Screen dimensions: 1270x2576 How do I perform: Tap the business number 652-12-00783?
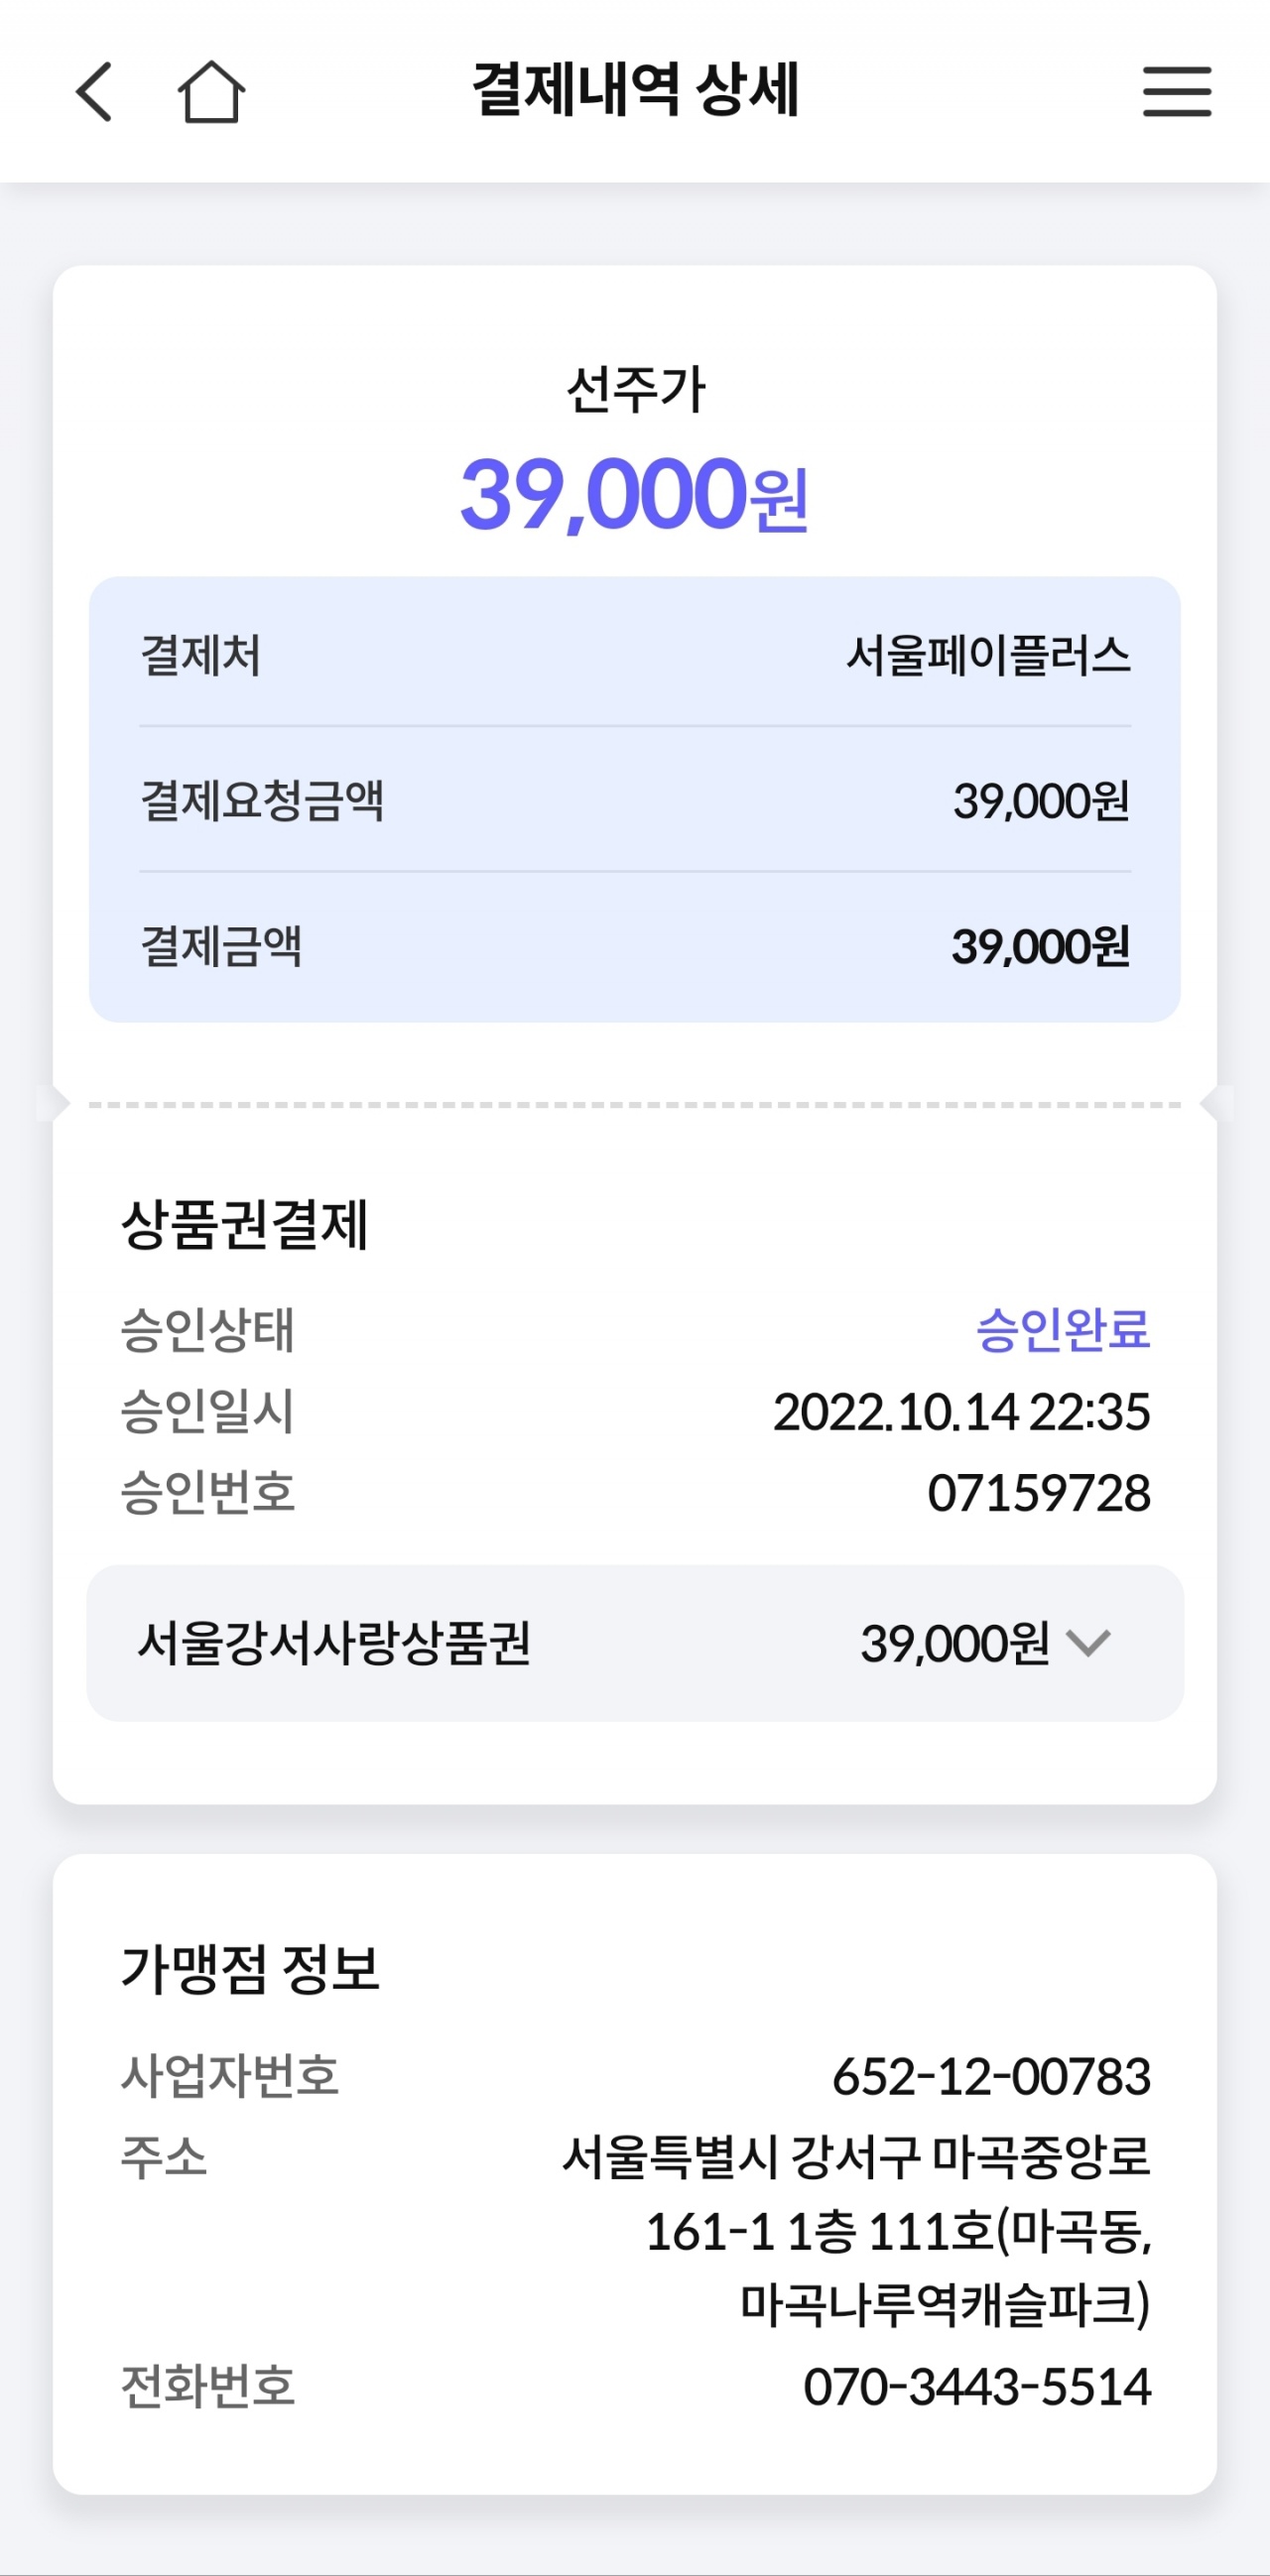point(991,2076)
